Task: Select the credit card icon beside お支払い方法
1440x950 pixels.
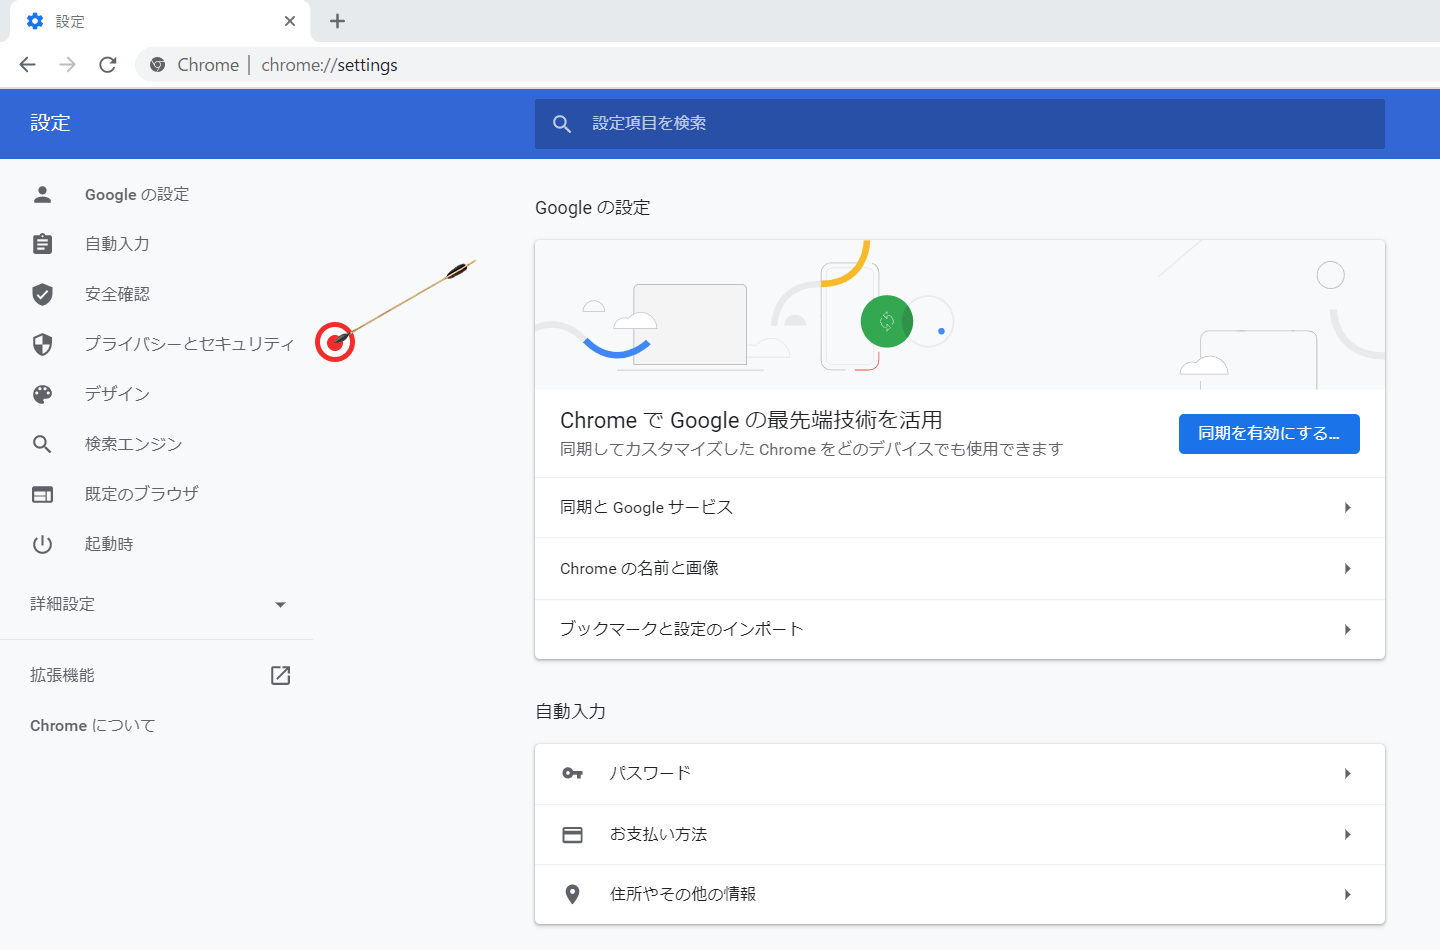Action: (572, 834)
